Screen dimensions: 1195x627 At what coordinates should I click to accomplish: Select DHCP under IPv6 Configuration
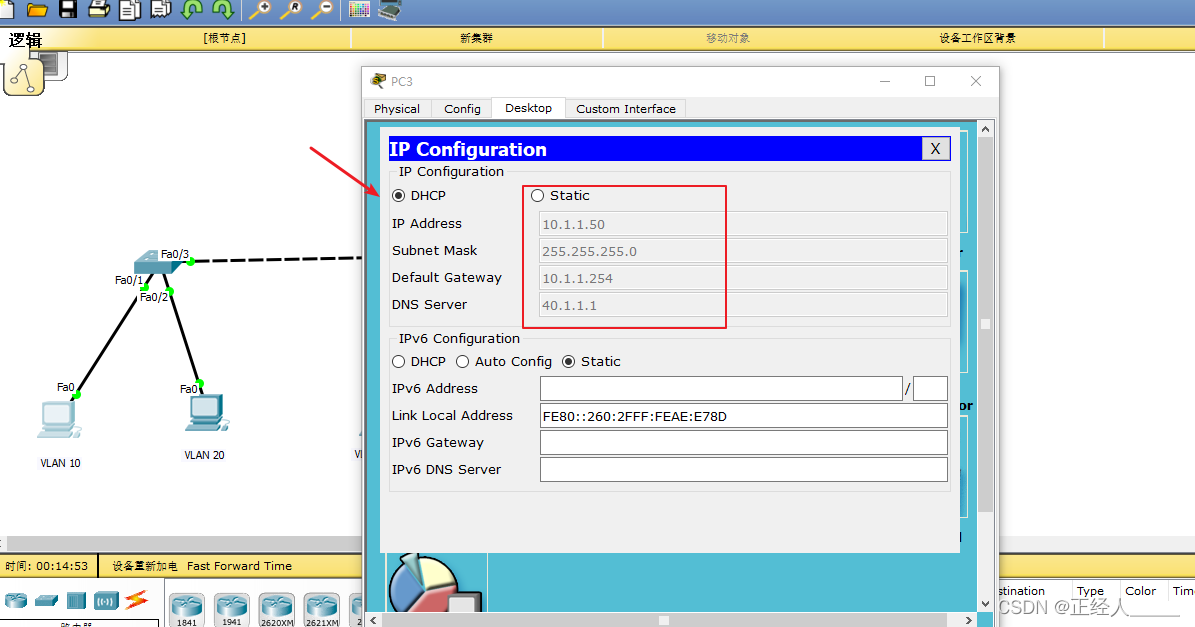click(399, 361)
